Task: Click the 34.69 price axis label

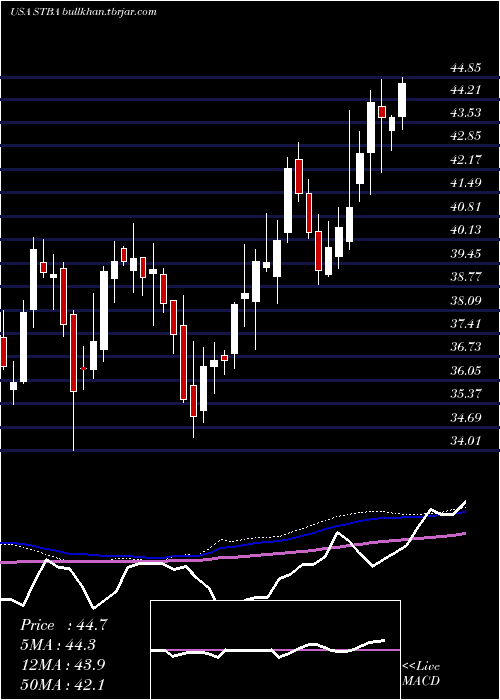Action: 466,418
